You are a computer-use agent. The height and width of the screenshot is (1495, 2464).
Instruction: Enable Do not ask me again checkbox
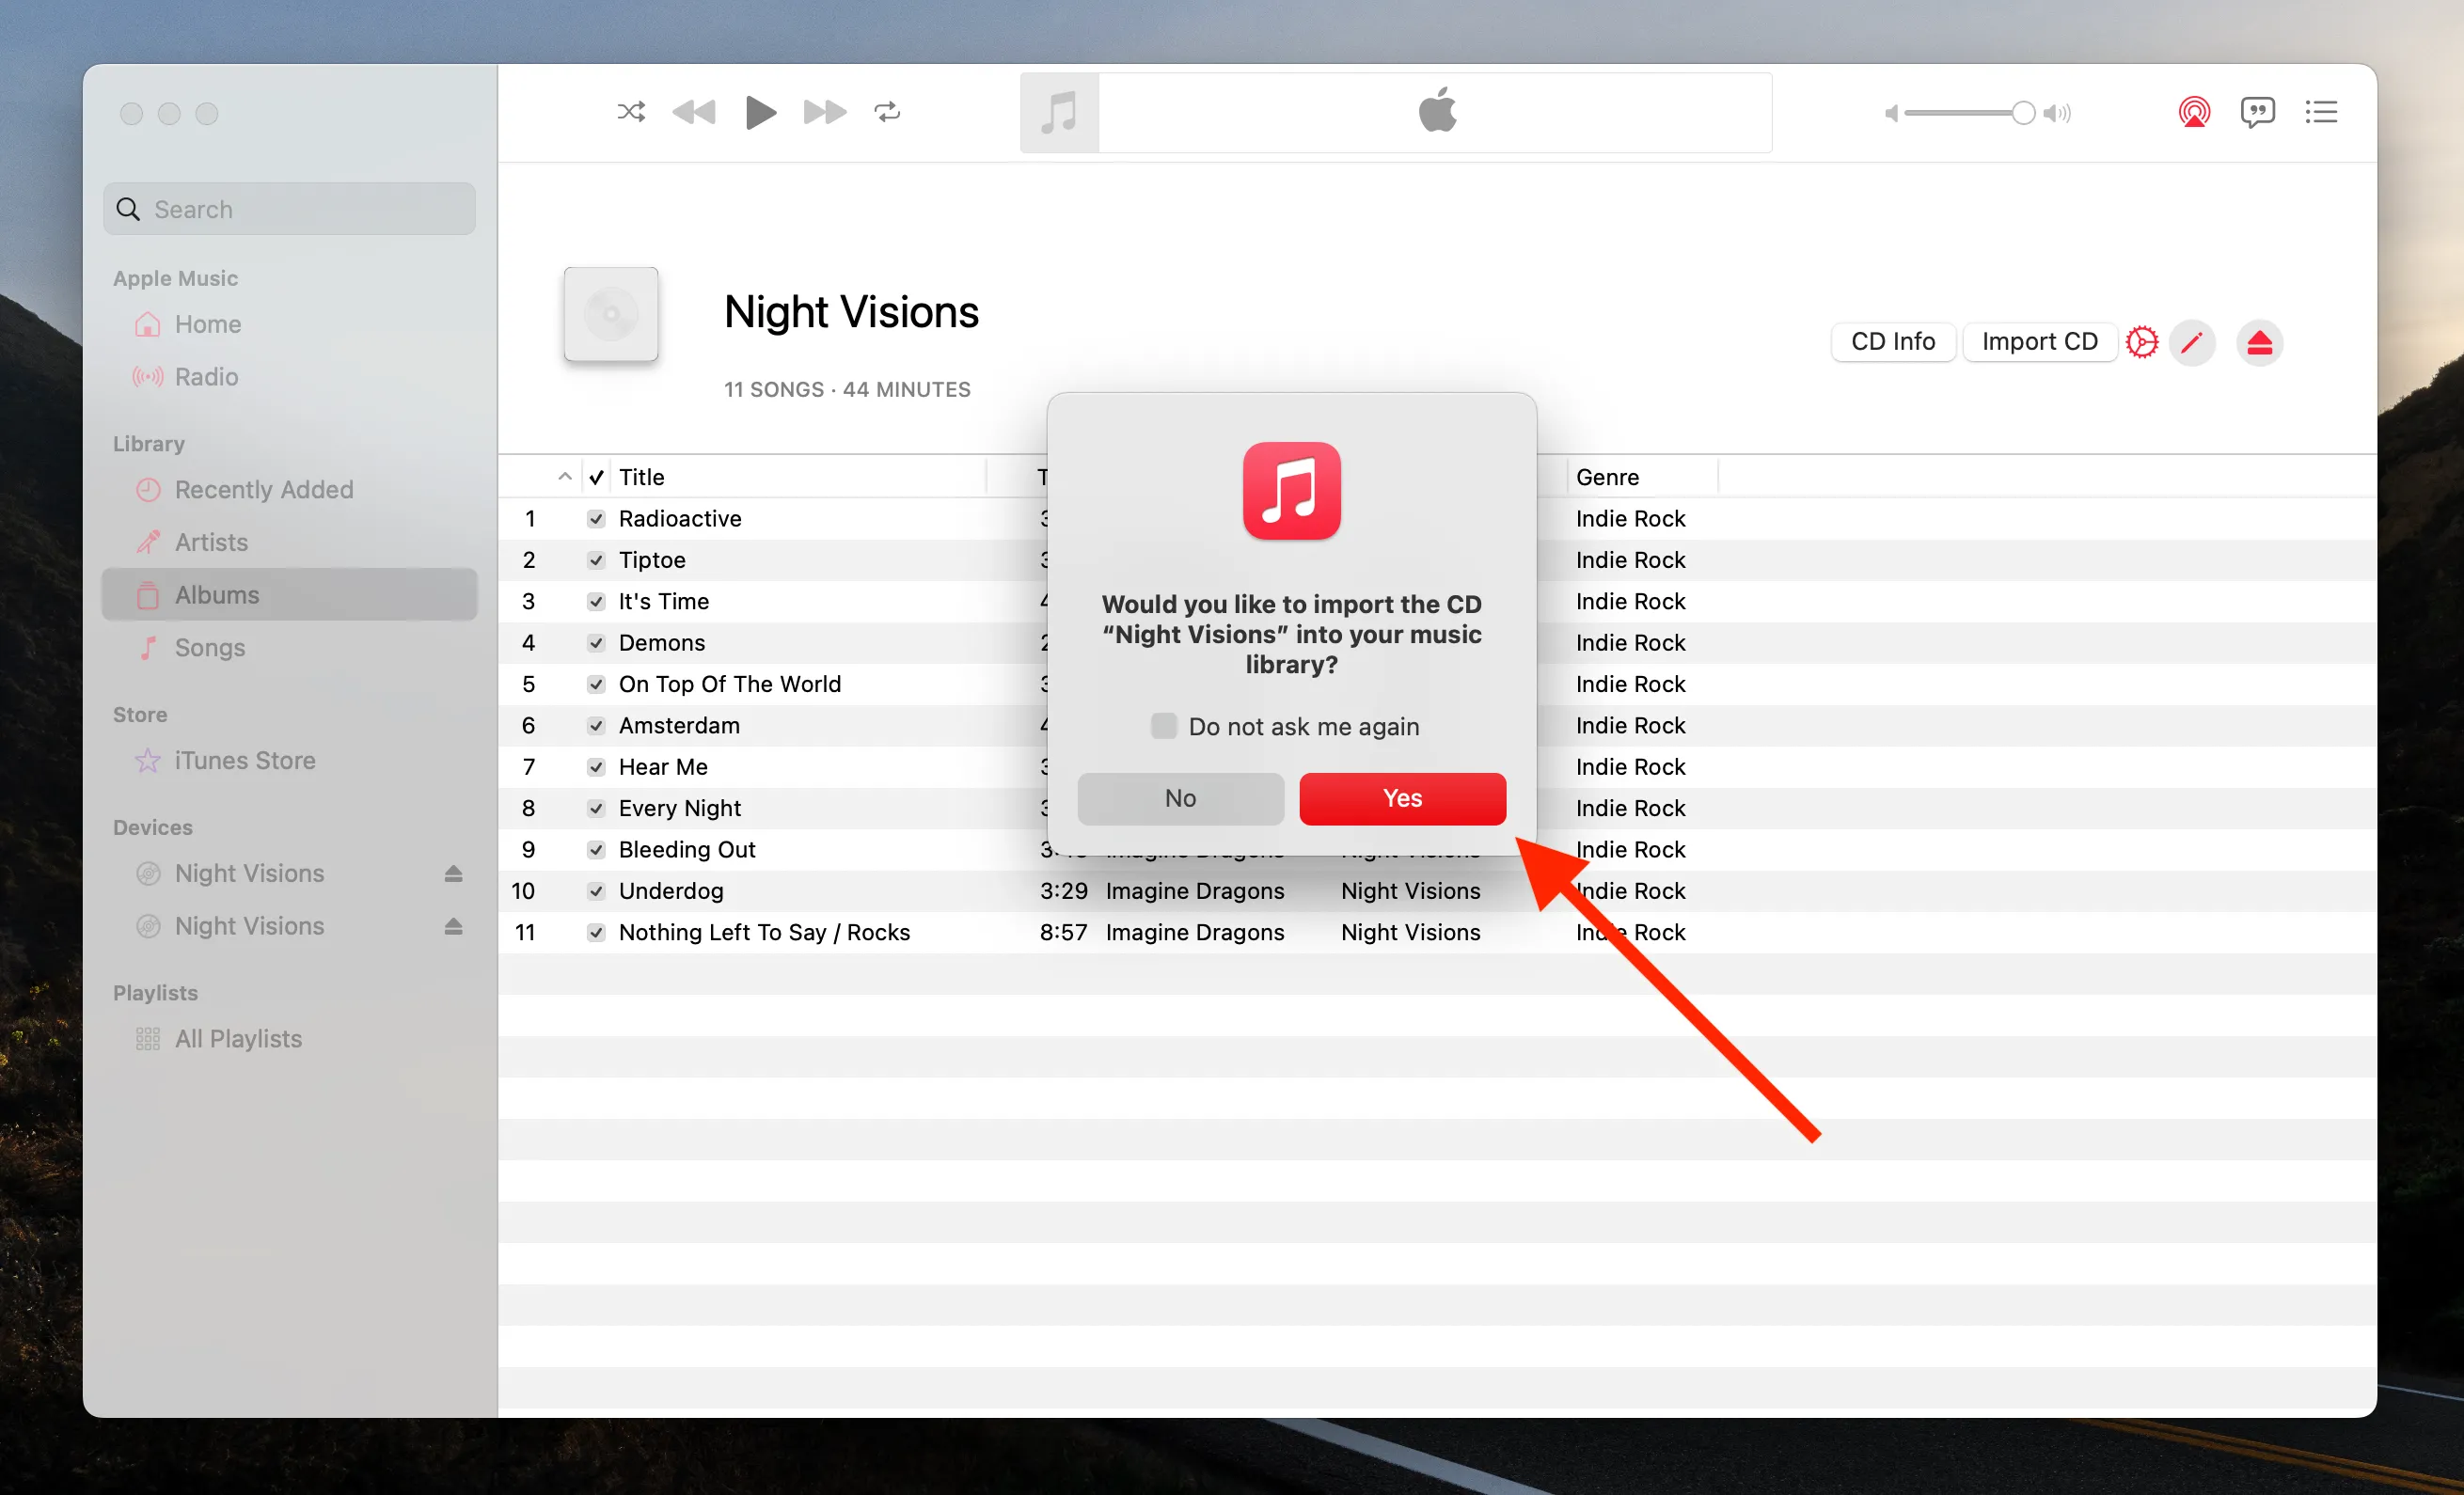(x=1164, y=726)
